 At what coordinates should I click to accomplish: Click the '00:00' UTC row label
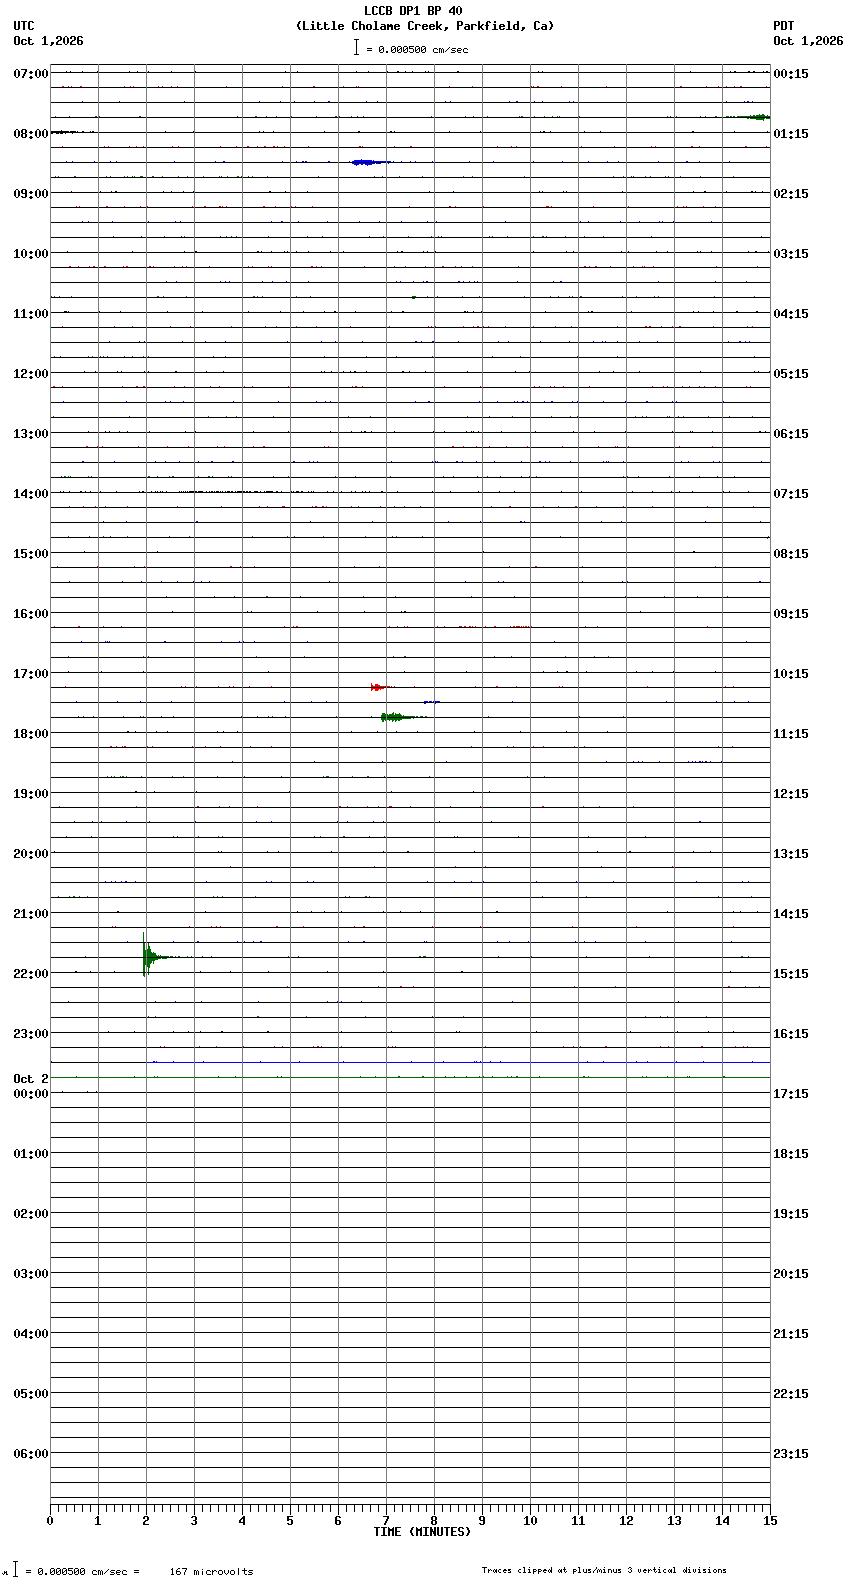[x=31, y=1094]
